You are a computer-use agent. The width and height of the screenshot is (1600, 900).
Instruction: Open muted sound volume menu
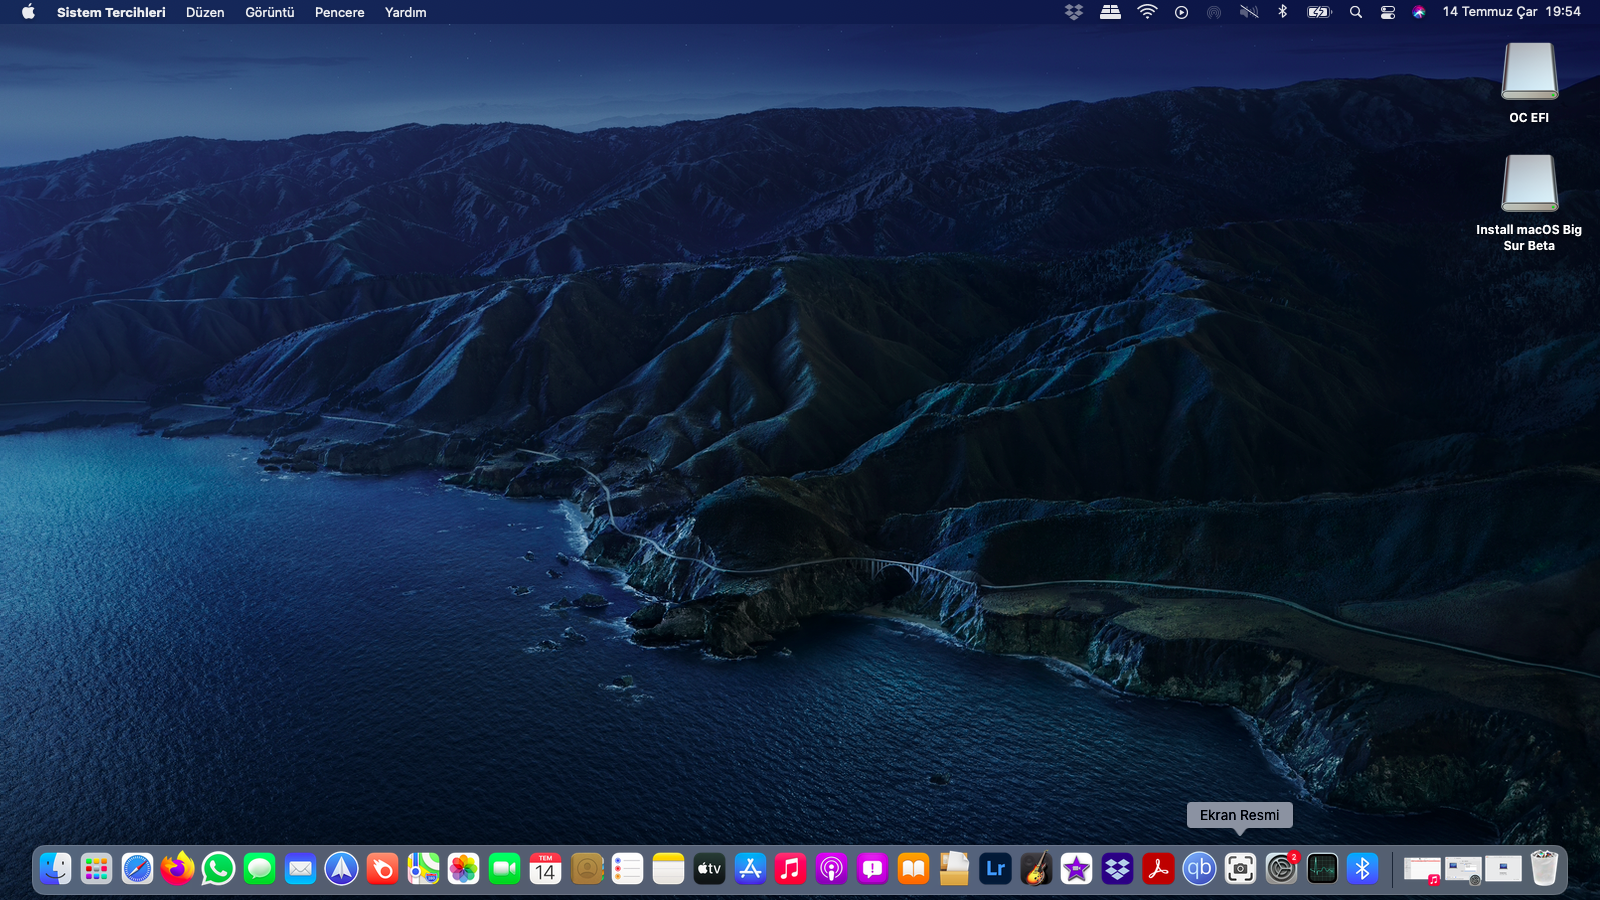1249,12
